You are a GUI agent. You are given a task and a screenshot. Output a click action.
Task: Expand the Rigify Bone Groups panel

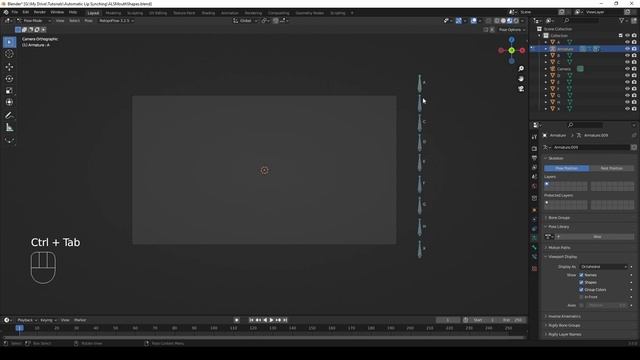click(x=564, y=325)
